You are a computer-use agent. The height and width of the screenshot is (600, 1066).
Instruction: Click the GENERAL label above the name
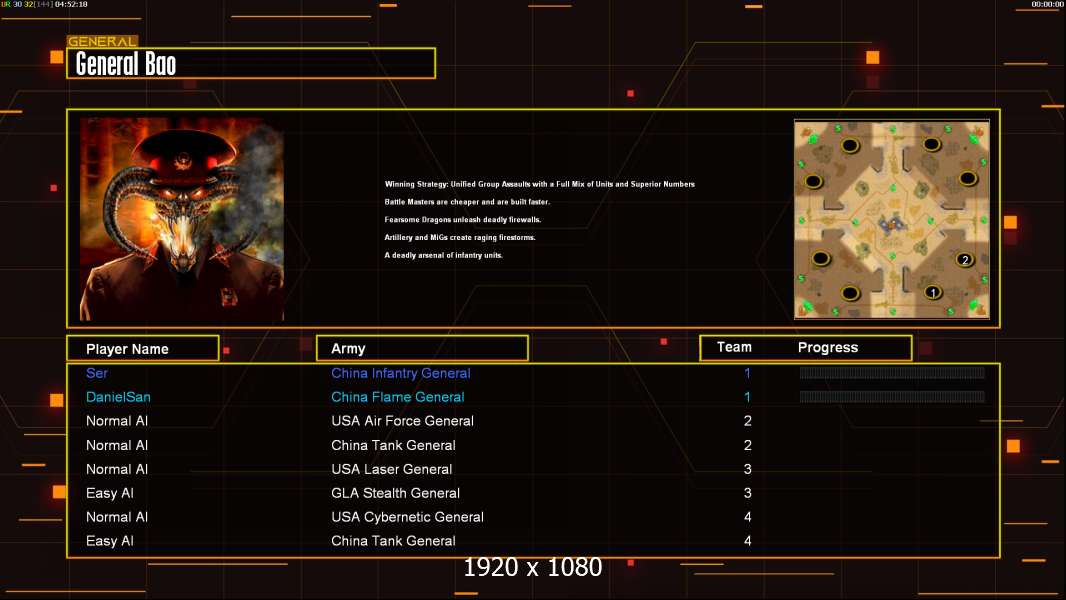click(102, 42)
